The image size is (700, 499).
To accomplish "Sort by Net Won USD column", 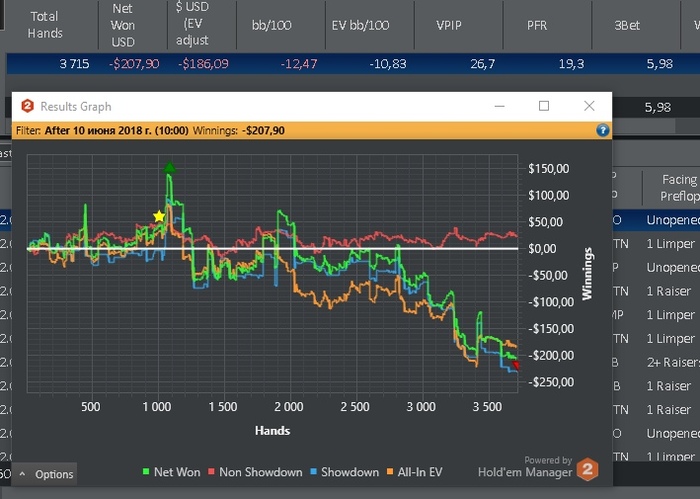I will (x=122, y=25).
